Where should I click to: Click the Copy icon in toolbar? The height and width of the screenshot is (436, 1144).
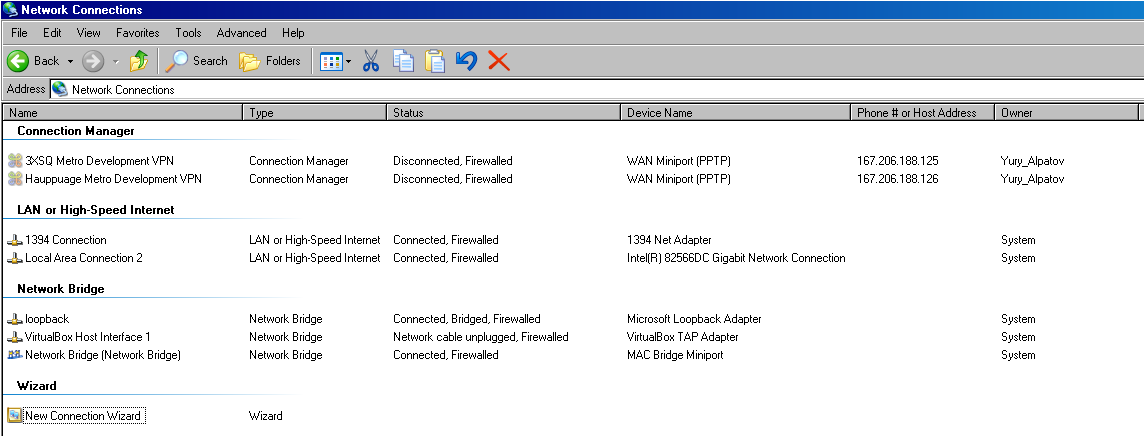tap(403, 61)
